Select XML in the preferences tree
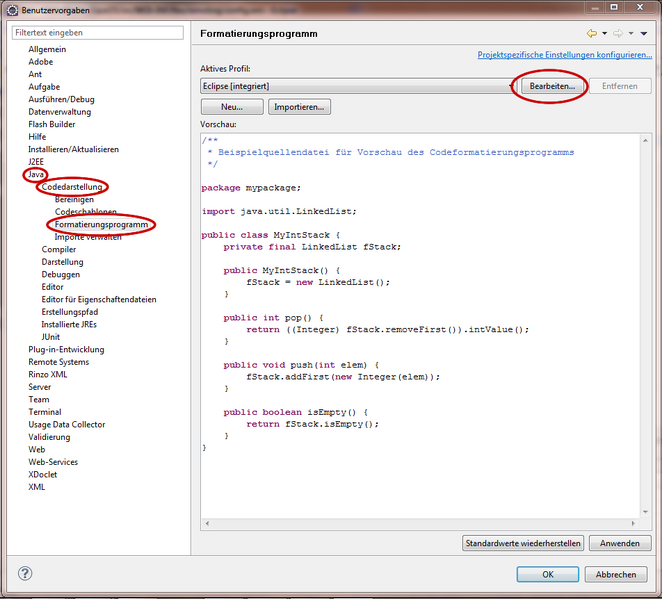 [x=37, y=487]
